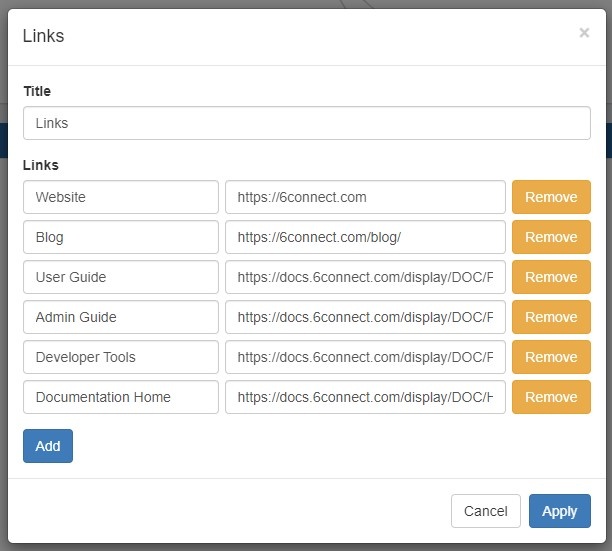Close the Links dialog with X

584,33
